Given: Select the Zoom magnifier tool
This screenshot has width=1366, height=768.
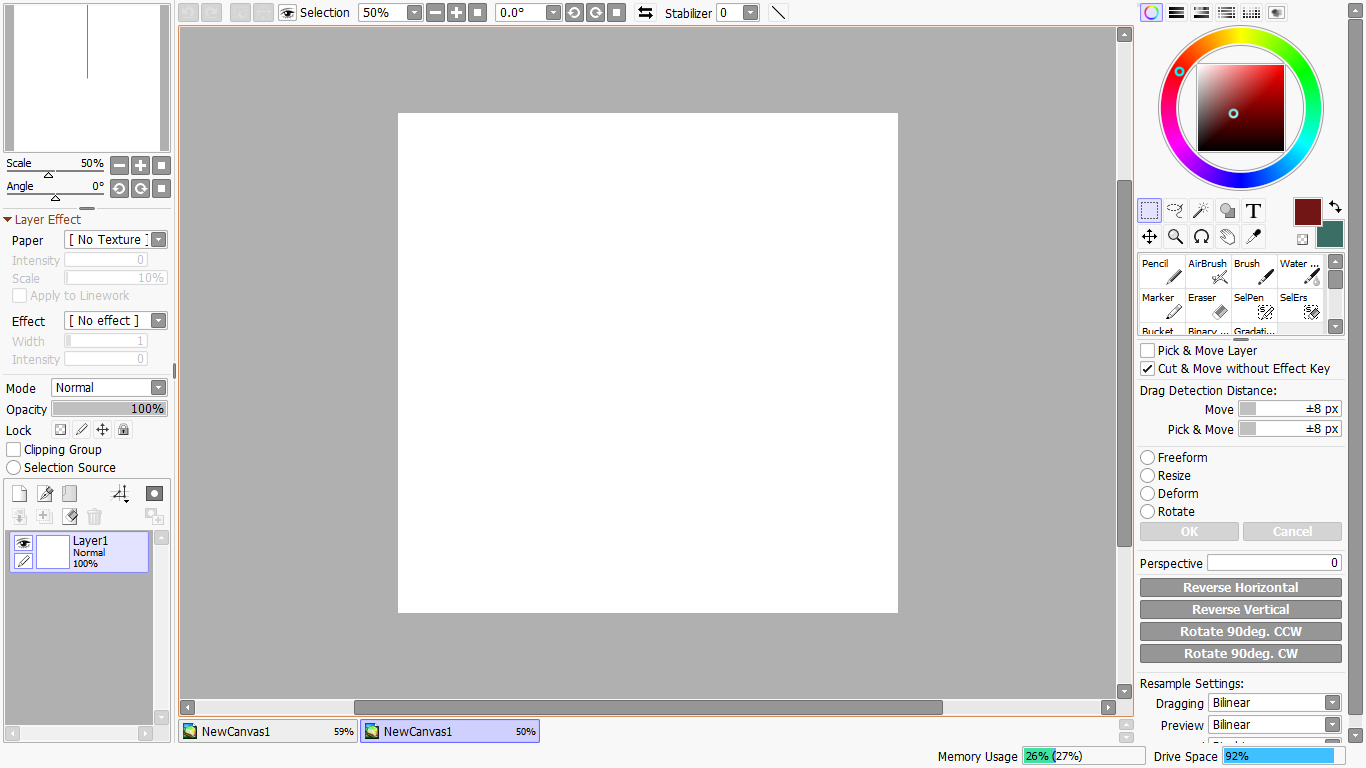Looking at the screenshot, I should click(x=1175, y=237).
